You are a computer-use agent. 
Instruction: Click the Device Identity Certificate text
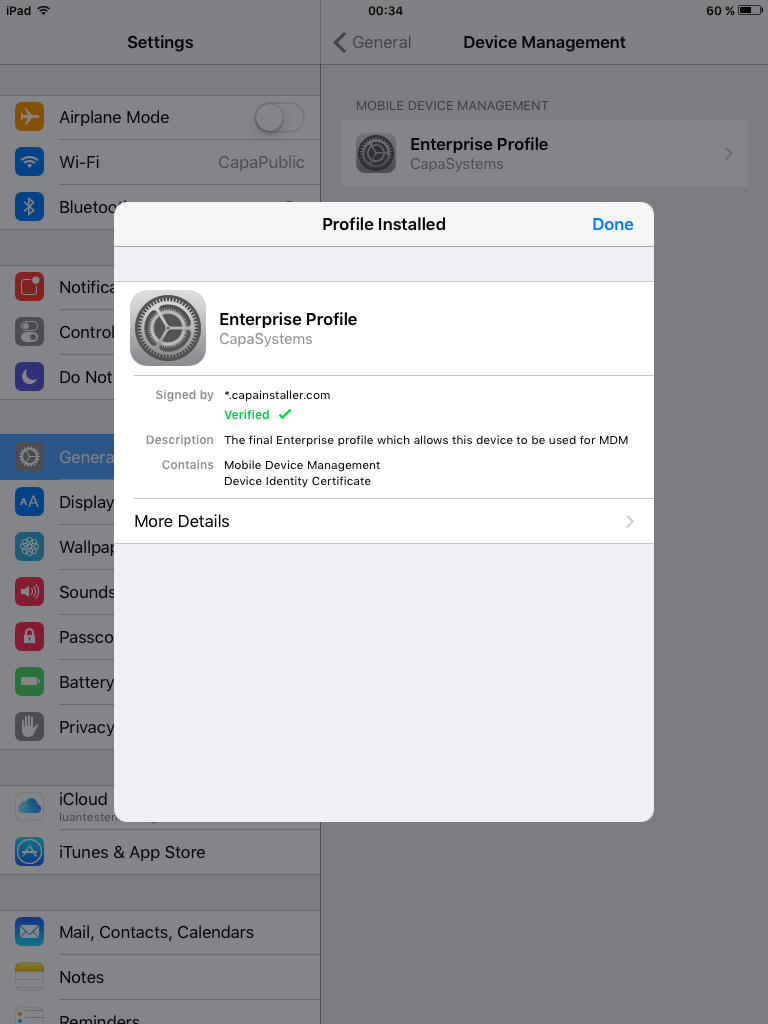297,481
